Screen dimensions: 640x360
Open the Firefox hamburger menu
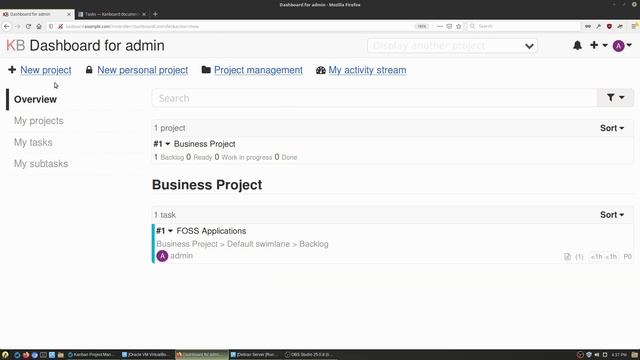pos(635,27)
